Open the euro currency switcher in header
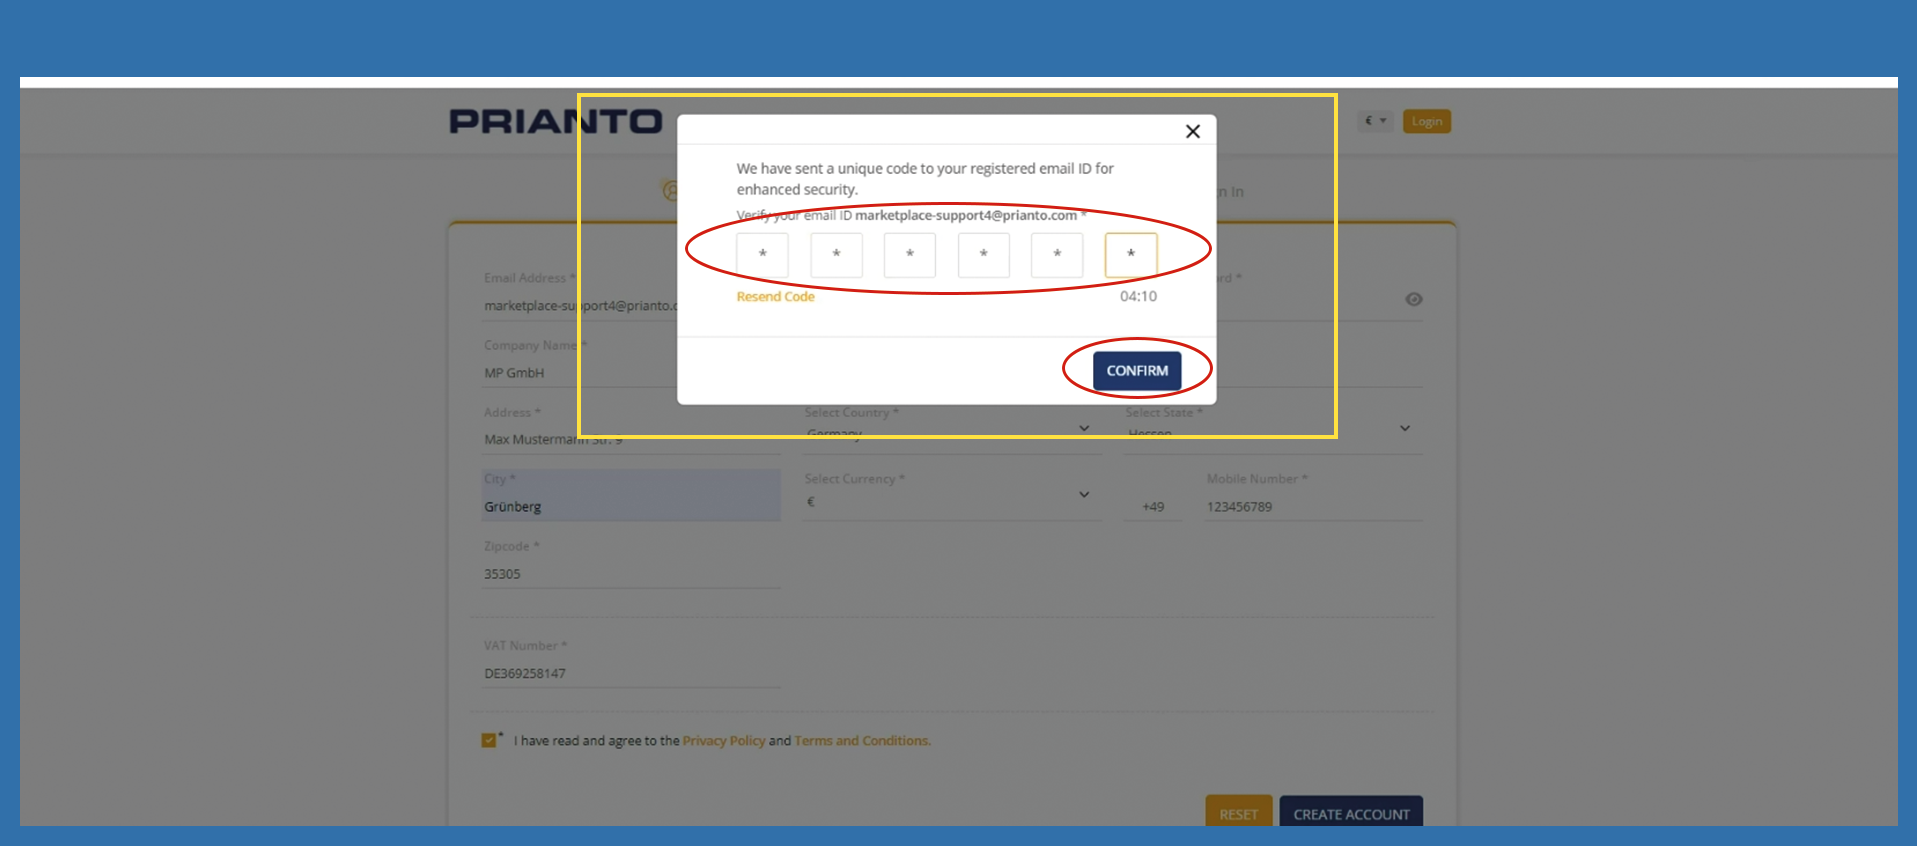The image size is (1917, 846). (1375, 121)
